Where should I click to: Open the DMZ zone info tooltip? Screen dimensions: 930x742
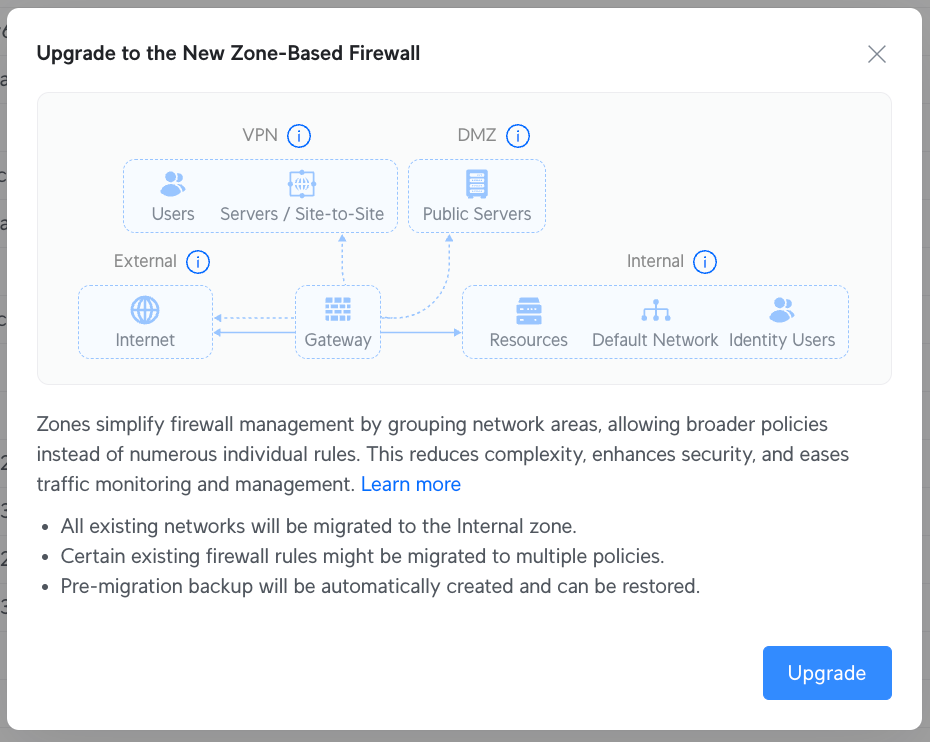[518, 135]
